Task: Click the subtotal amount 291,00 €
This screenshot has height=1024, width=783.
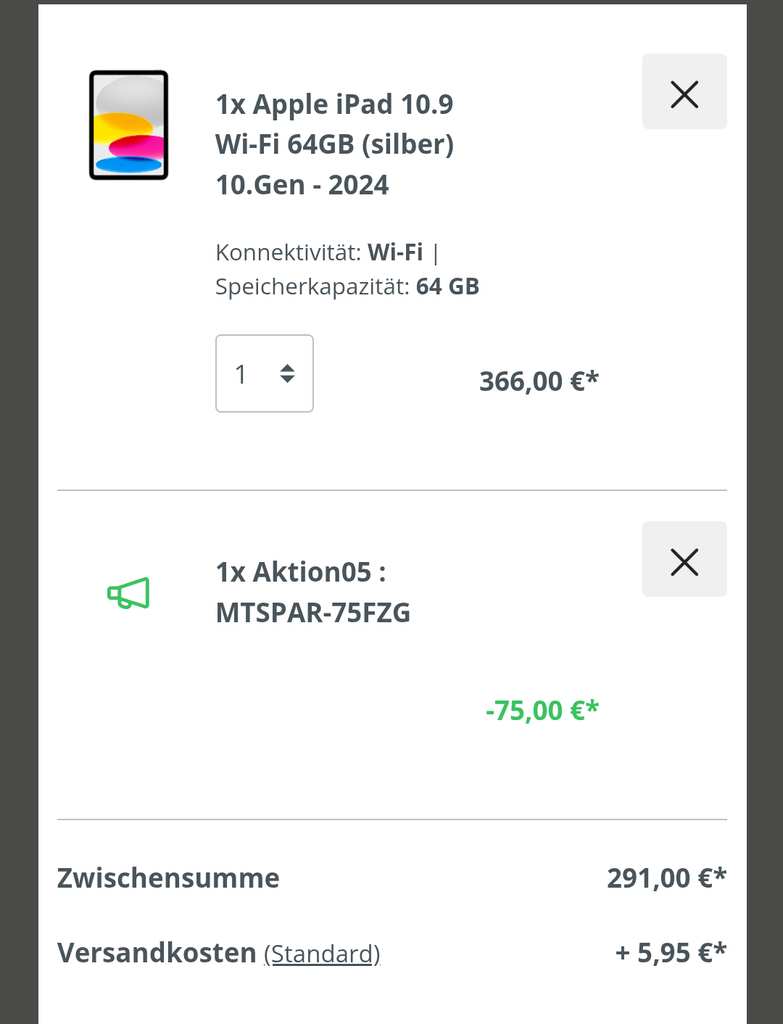Action: coord(667,878)
